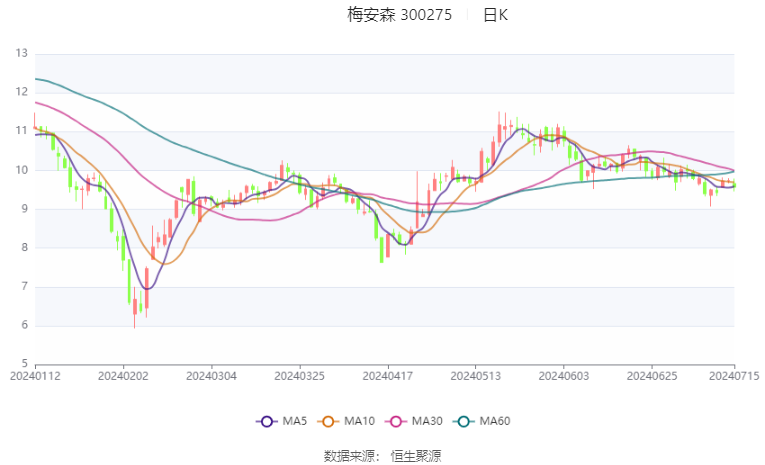The image size is (765, 465).
Task: Click the 20240417 x-axis date label
Action: 388,376
